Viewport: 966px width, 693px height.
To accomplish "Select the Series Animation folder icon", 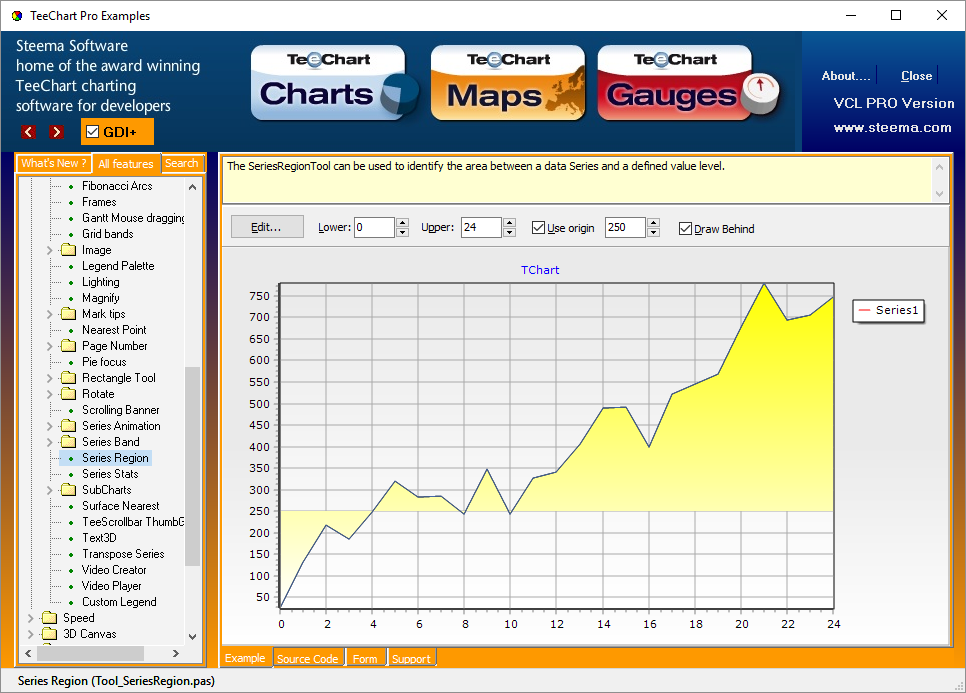I will pyautogui.click(x=68, y=426).
